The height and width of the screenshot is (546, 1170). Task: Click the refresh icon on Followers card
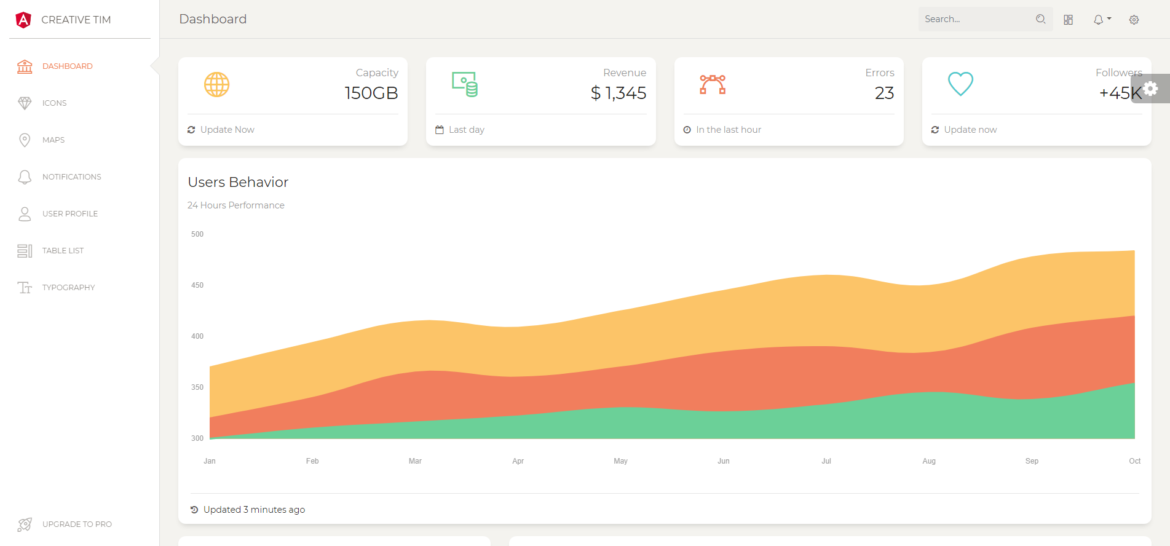coord(935,130)
